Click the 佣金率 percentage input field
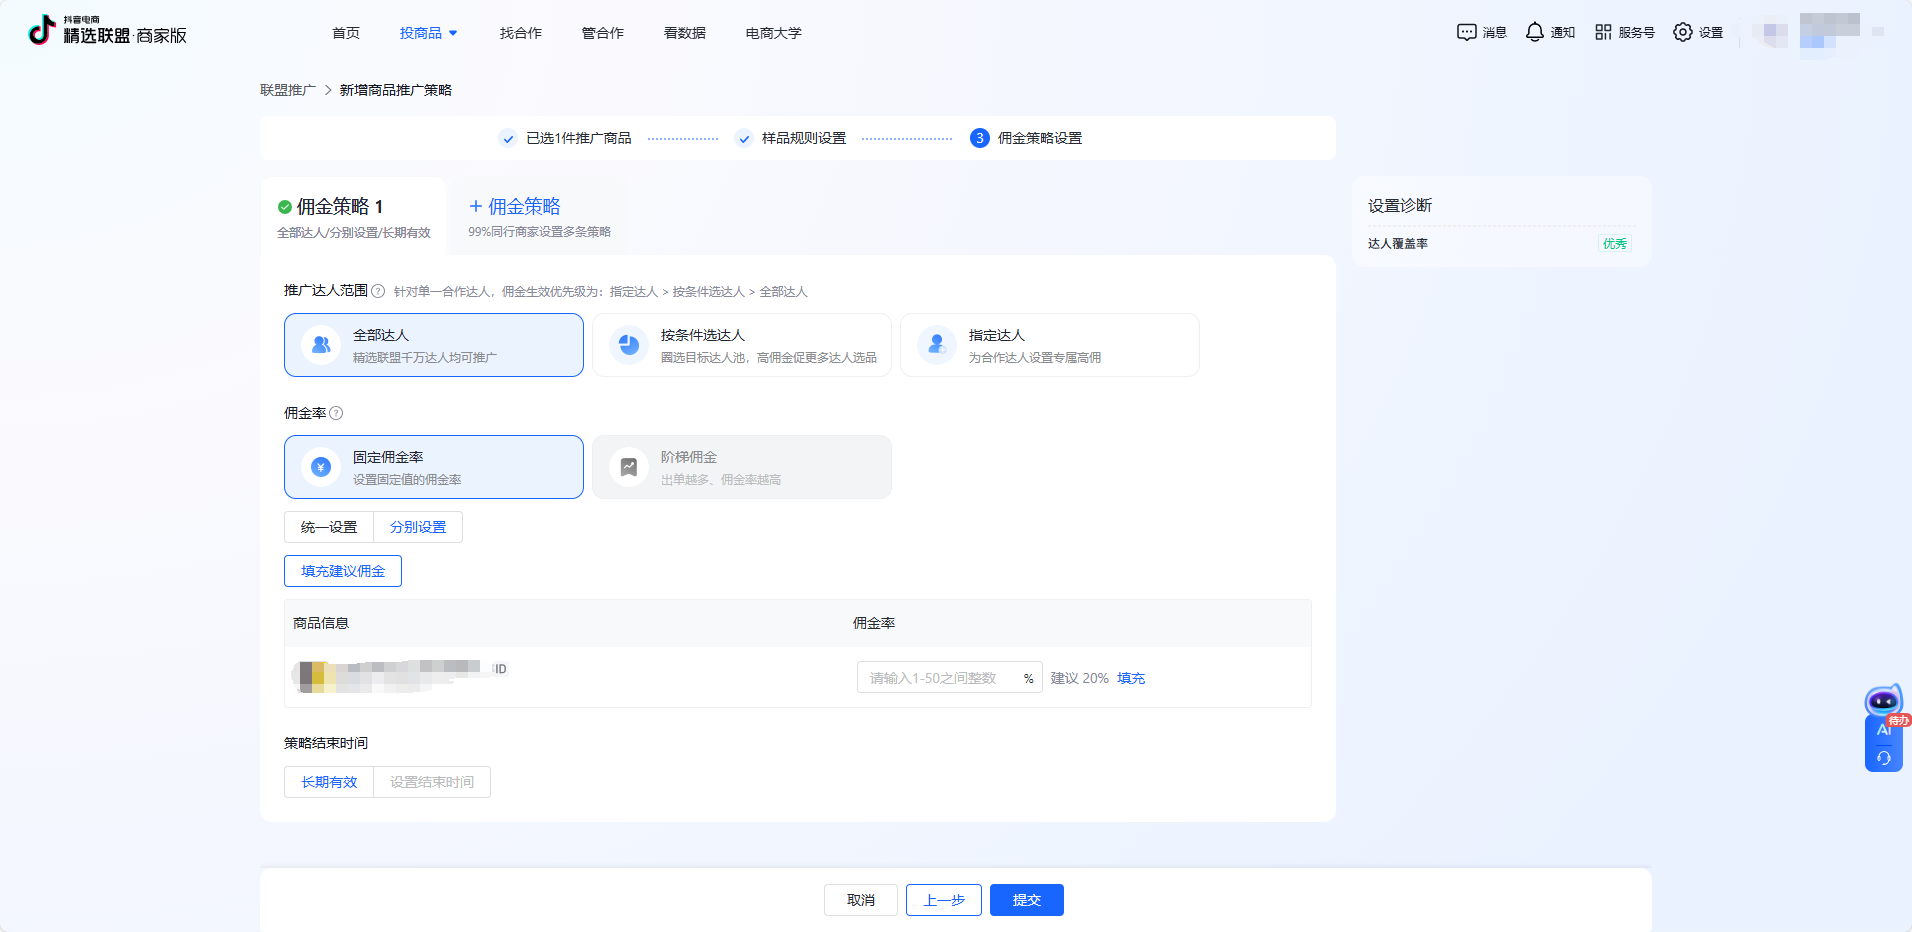The image size is (1912, 932). coord(938,678)
